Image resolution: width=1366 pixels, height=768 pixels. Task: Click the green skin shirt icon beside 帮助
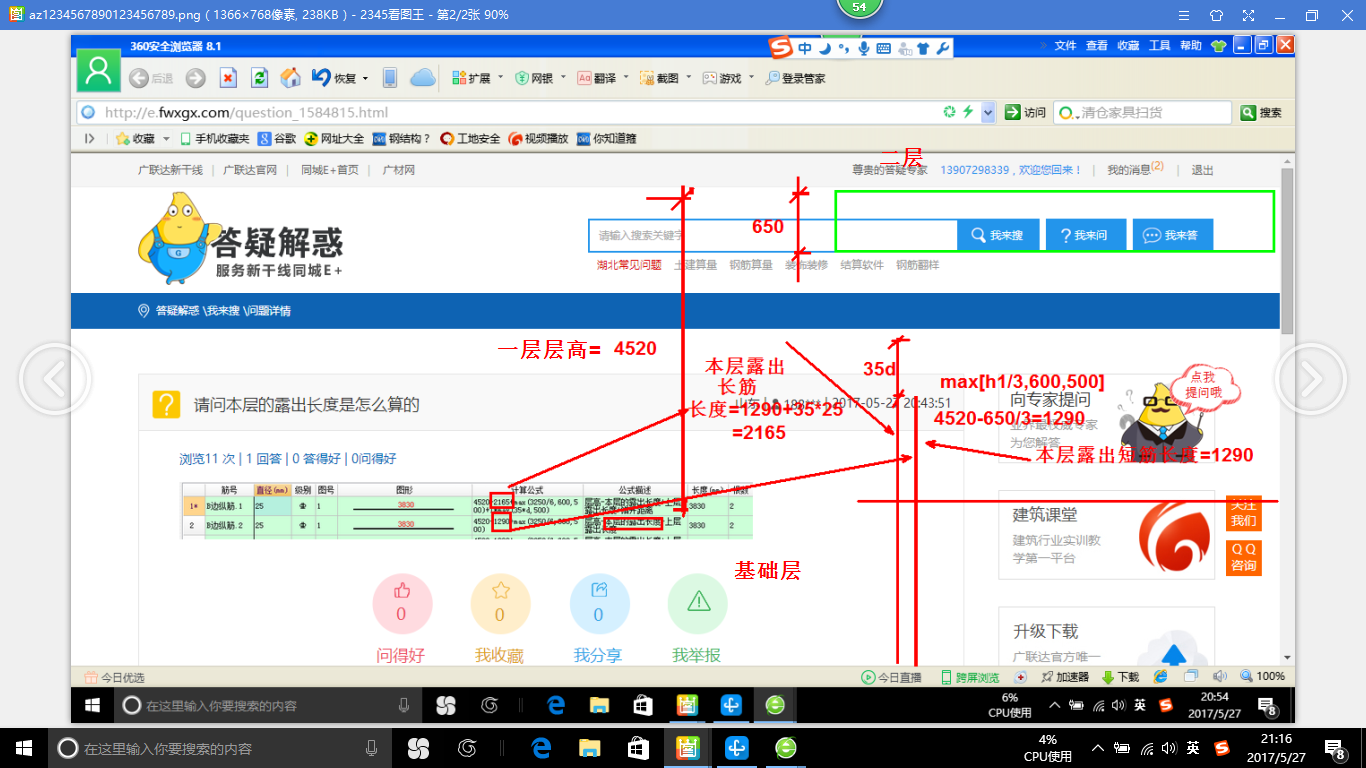[1218, 46]
